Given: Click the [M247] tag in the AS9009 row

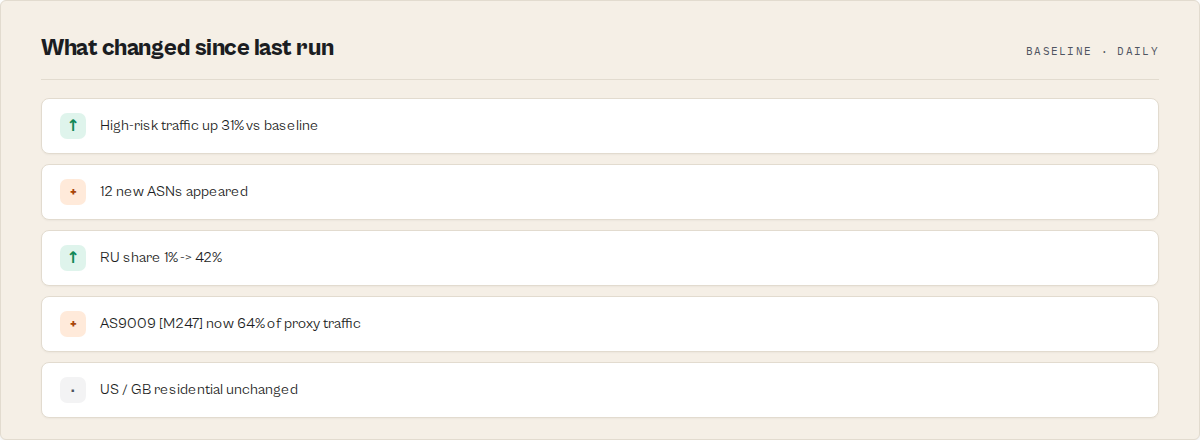Looking at the screenshot, I should [x=180, y=324].
